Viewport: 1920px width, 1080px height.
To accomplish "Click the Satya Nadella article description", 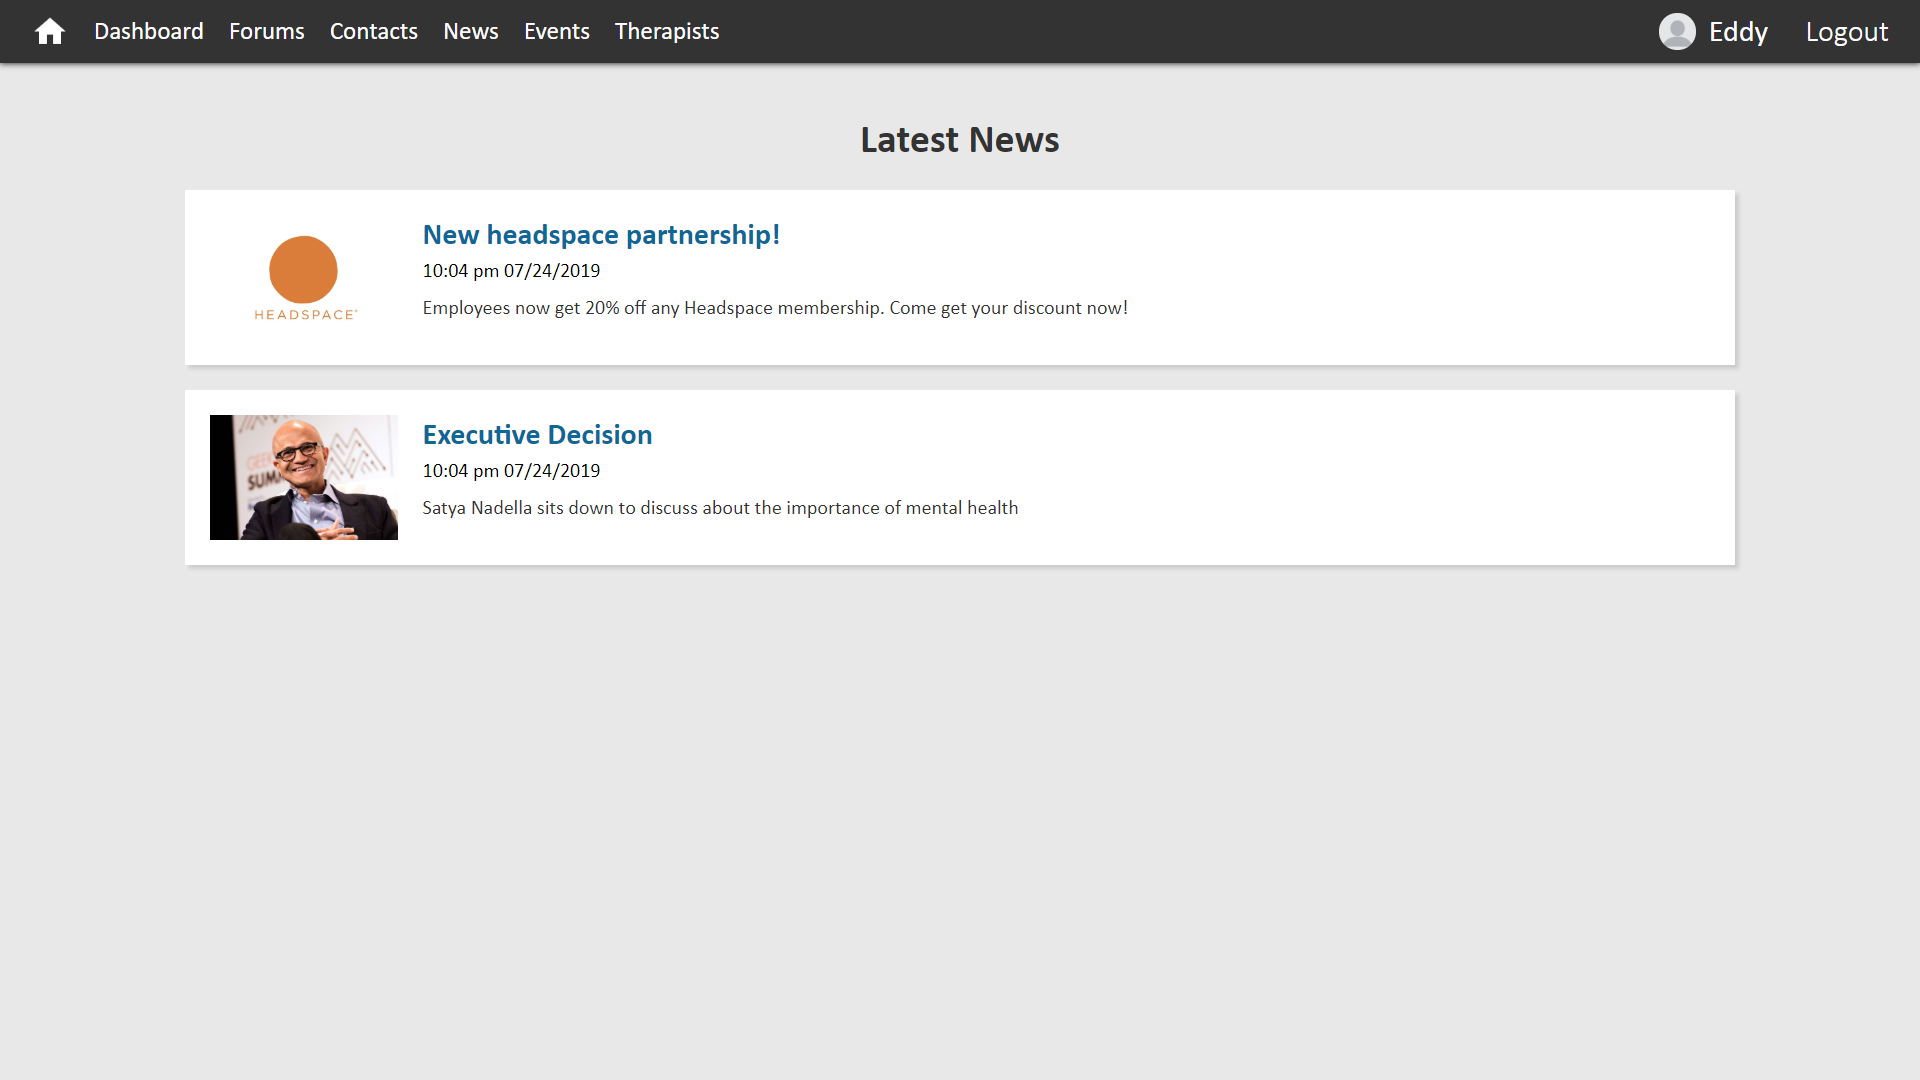I will point(719,508).
